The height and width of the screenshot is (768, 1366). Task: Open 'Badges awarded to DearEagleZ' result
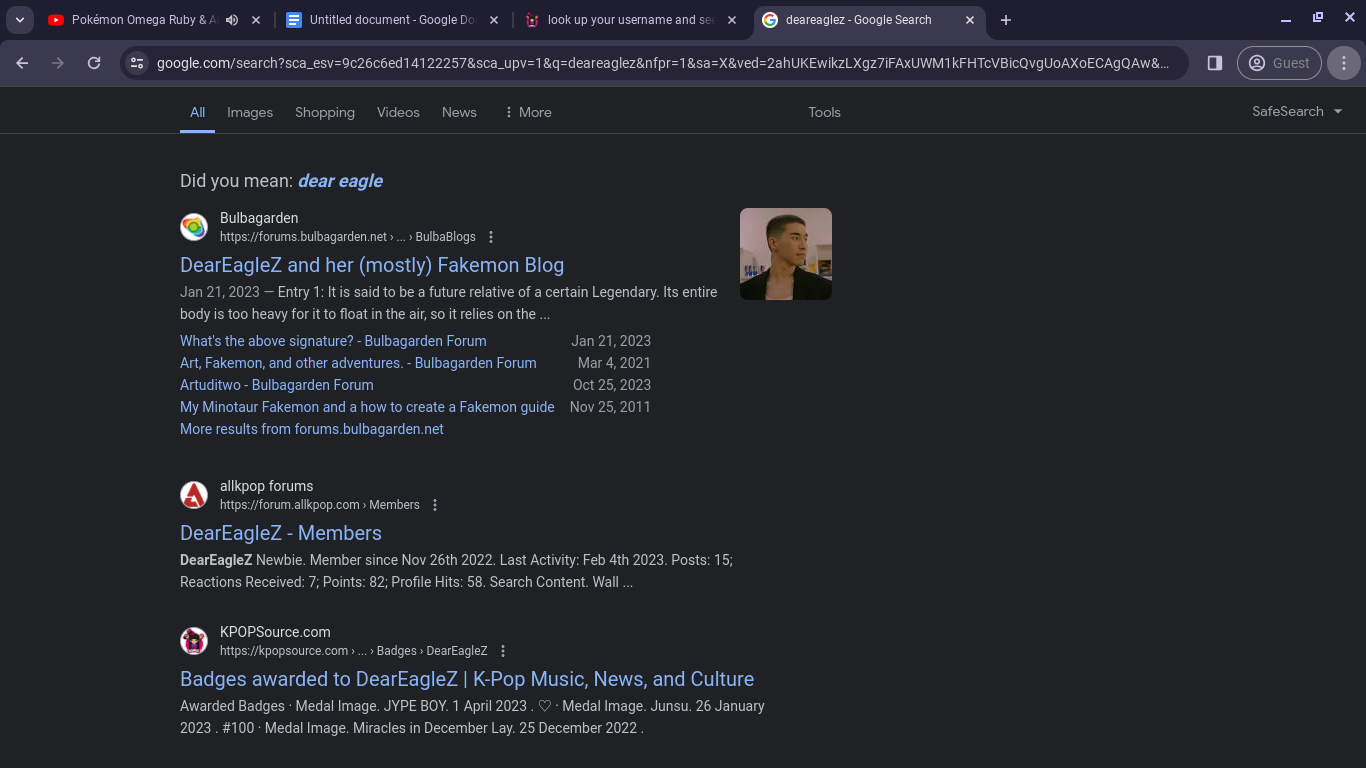click(x=467, y=679)
